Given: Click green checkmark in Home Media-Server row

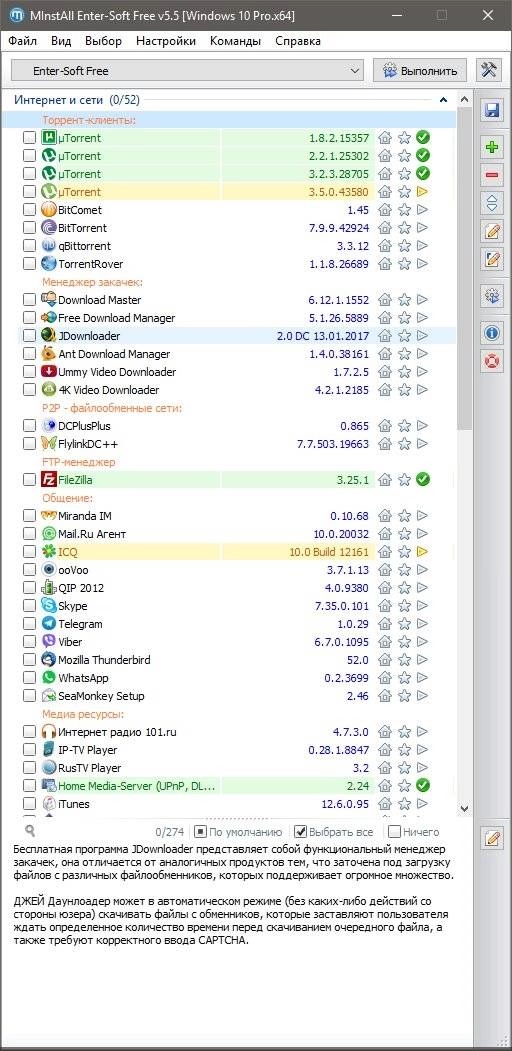Looking at the screenshot, I should tap(422, 785).
